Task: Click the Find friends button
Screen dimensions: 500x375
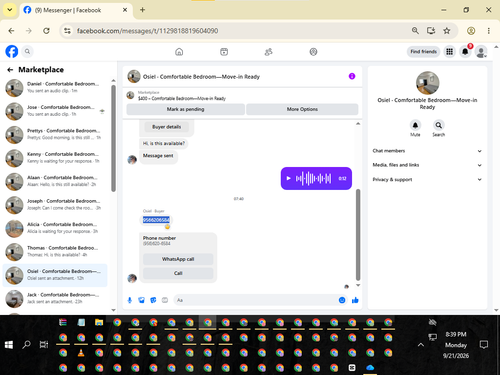Action: pyautogui.click(x=423, y=52)
